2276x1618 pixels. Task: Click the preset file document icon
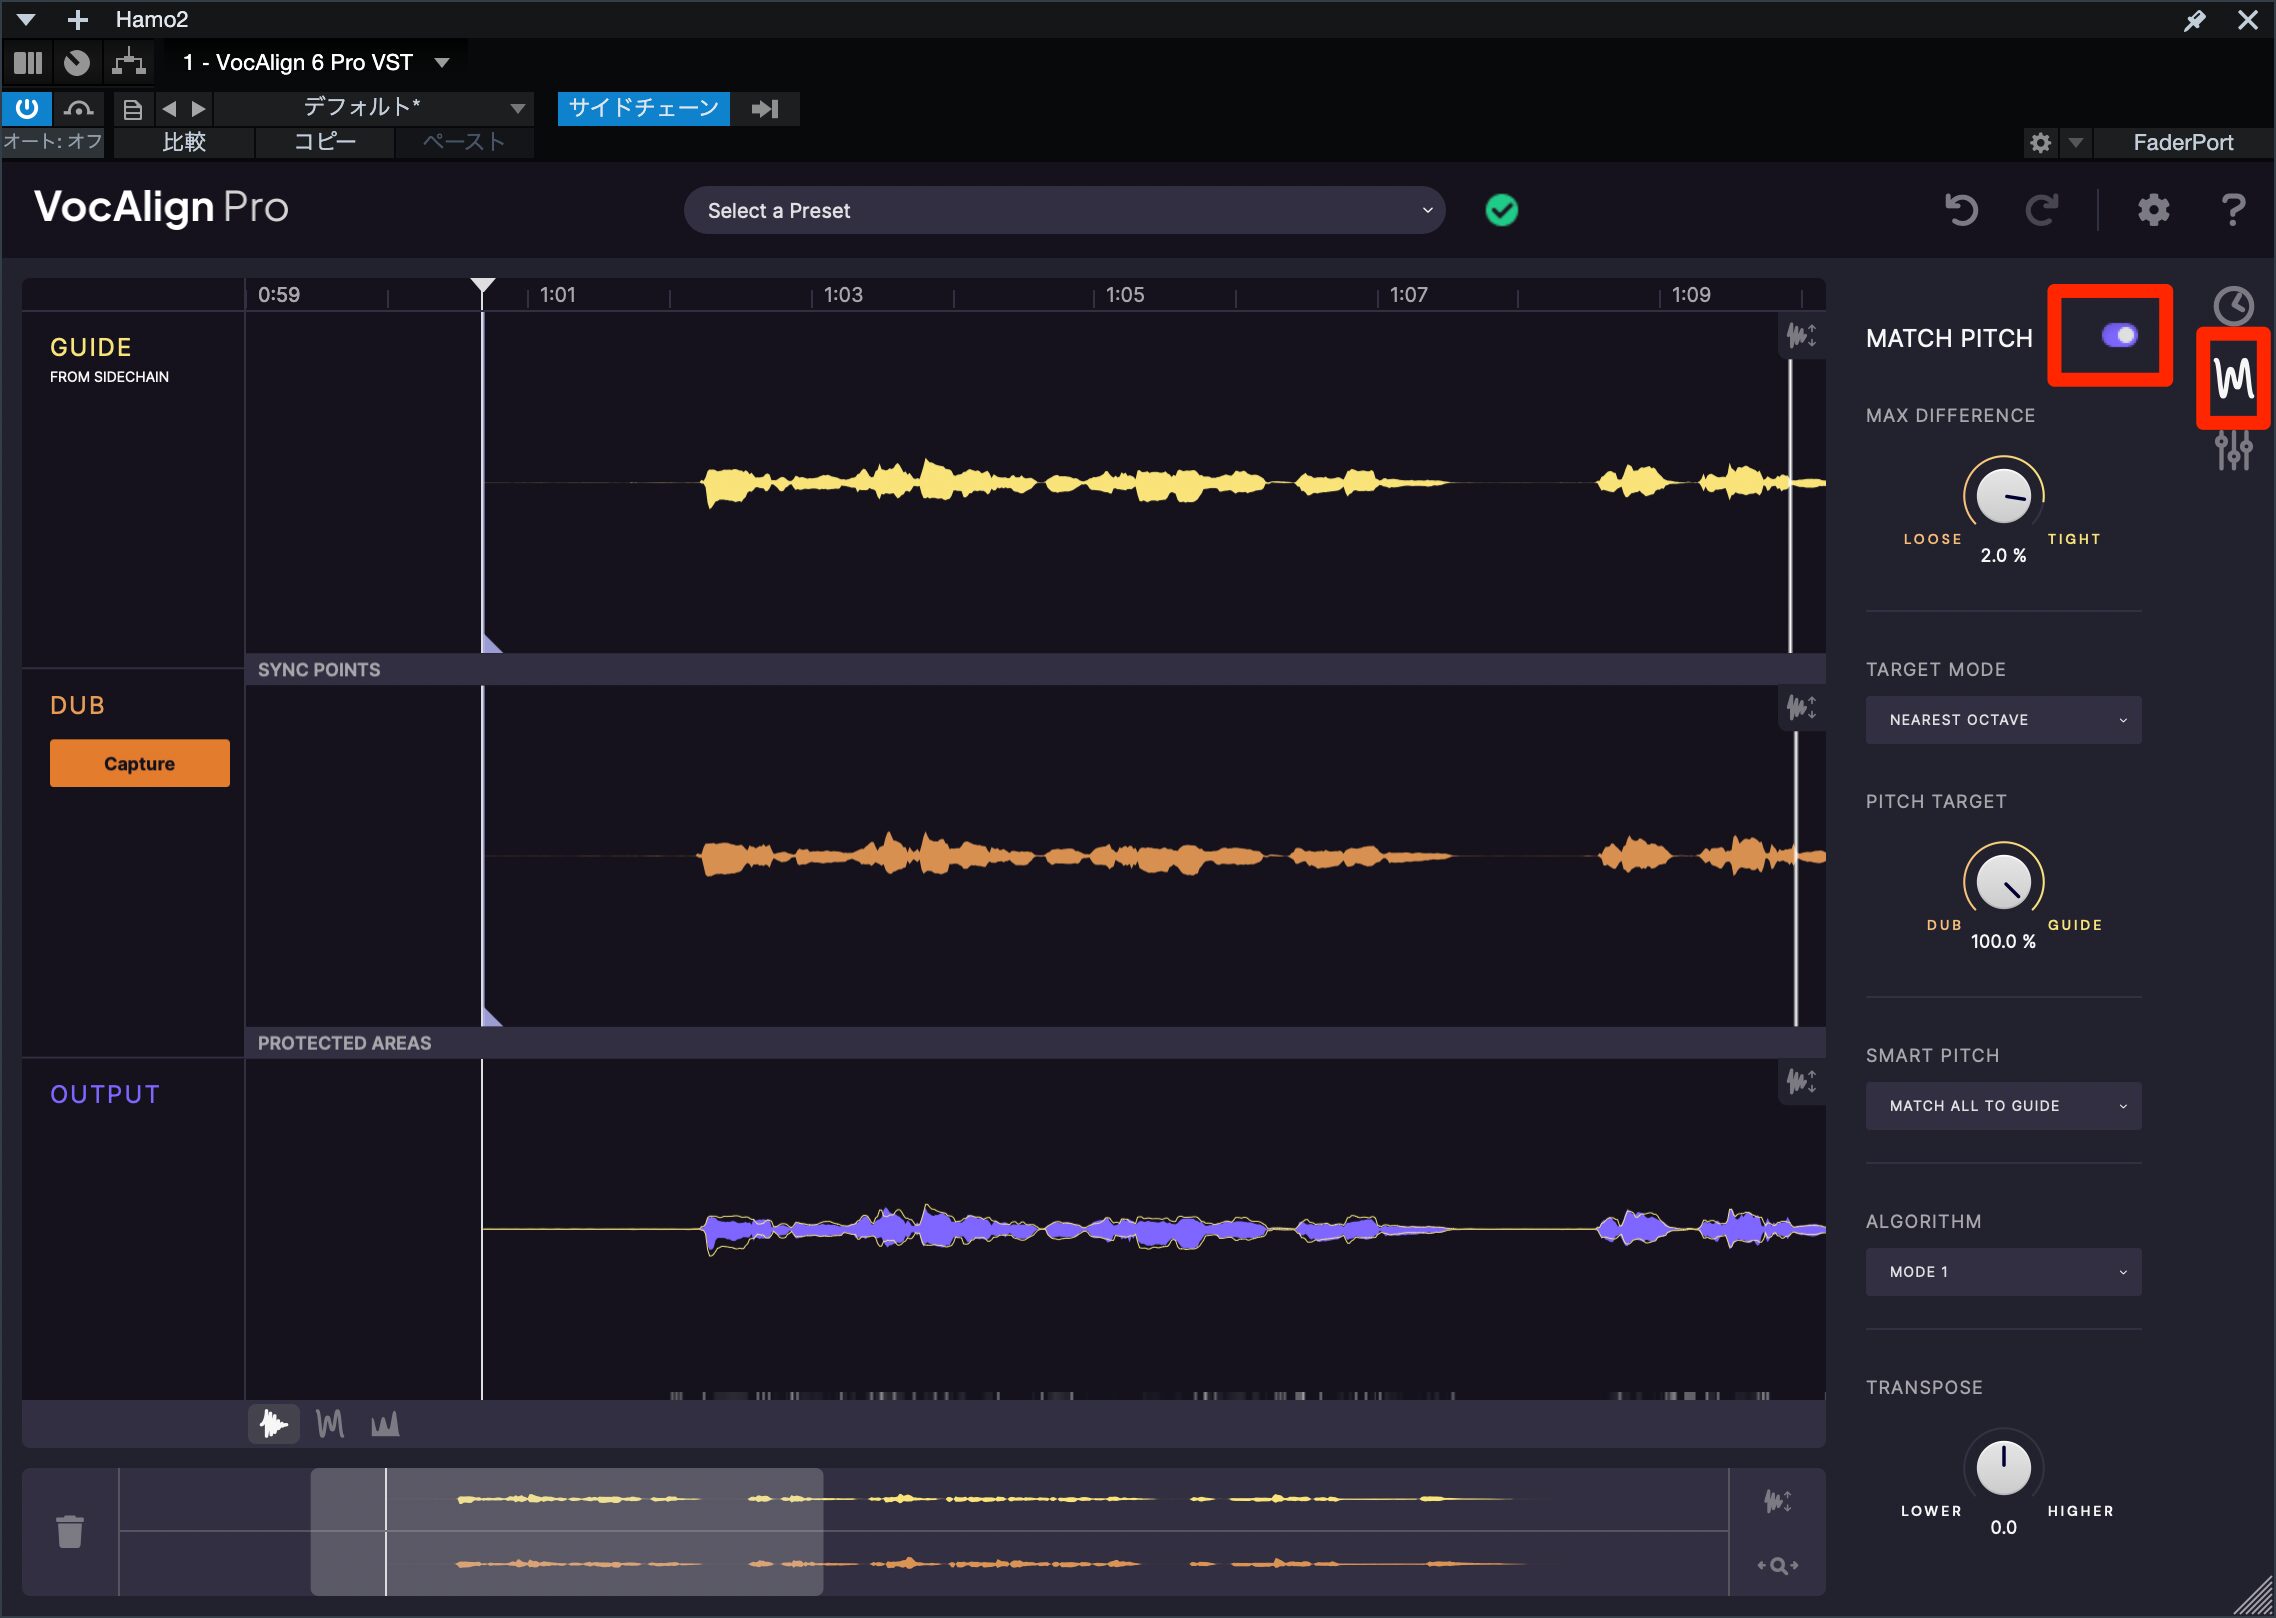133,108
